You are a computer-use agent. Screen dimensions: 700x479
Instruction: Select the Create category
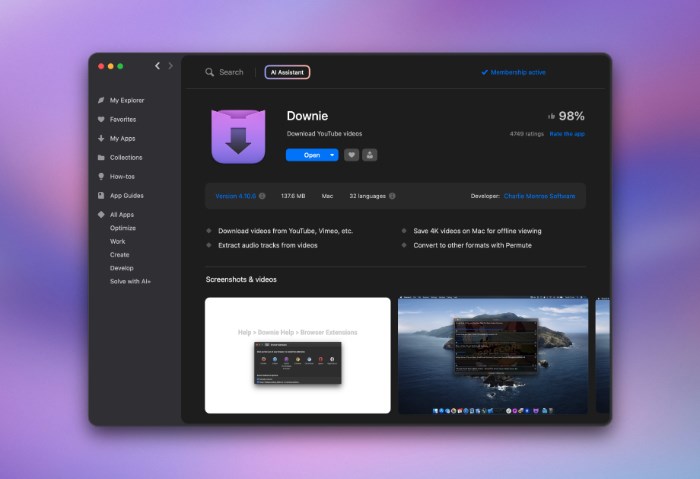120,255
